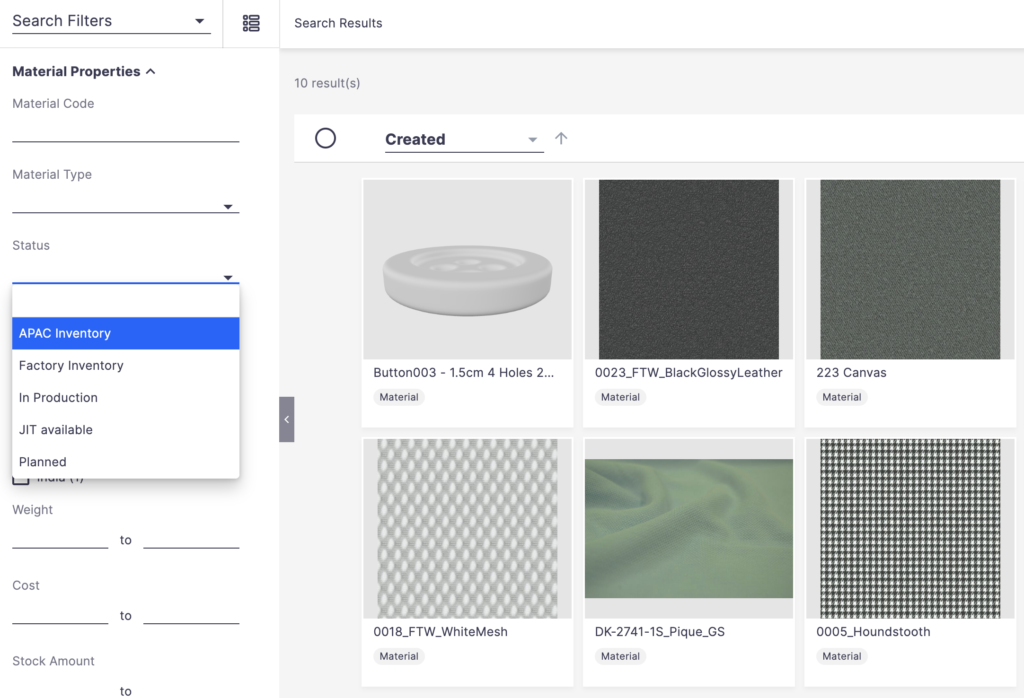Pick In Production status option
Screen dimensions: 1024x698
pos(125,397)
